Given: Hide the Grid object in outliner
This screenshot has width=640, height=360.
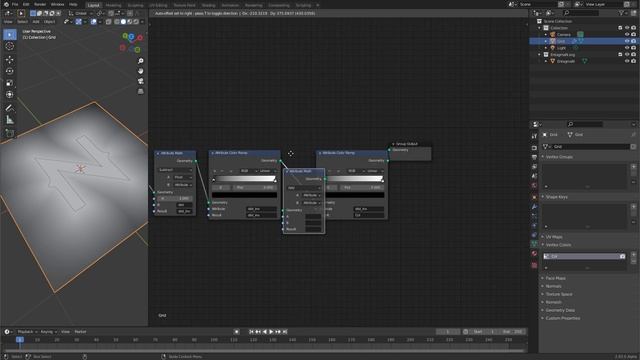Looking at the screenshot, I should coord(627,41).
